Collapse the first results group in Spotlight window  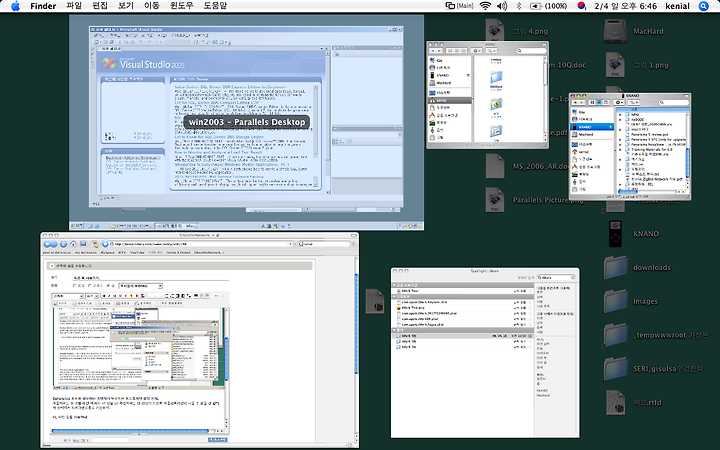[x=394, y=285]
